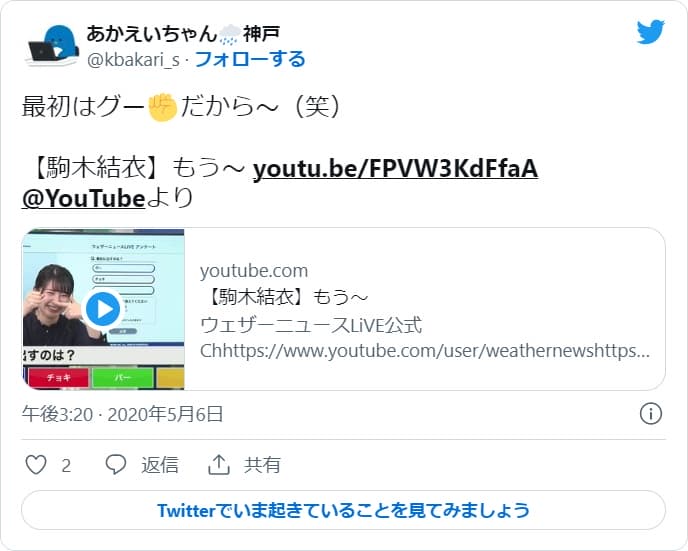Click the 返信 reply label
Screen dimensions: 688x551
160,465
